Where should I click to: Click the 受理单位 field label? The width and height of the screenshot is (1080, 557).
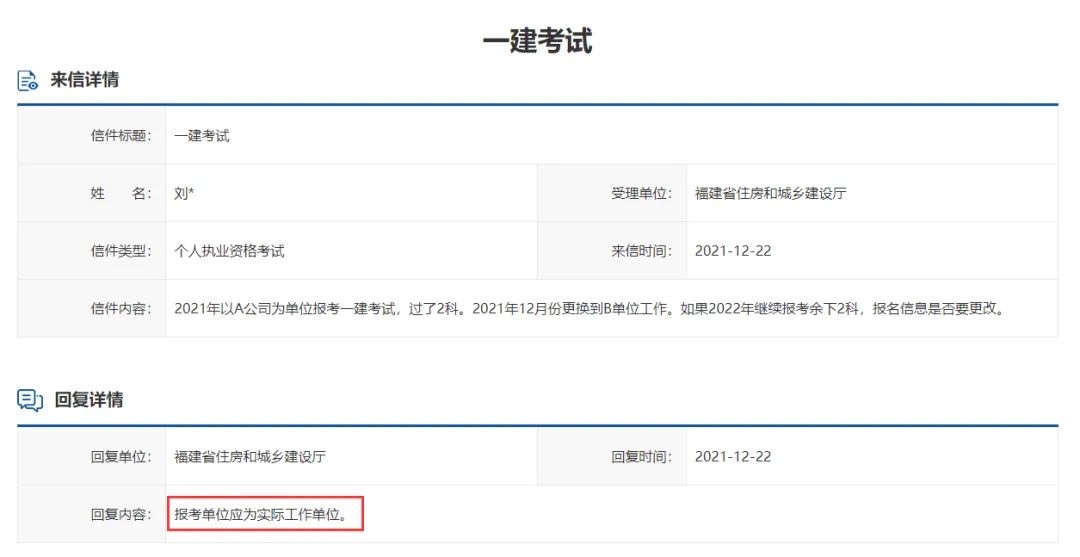[x=641, y=194]
